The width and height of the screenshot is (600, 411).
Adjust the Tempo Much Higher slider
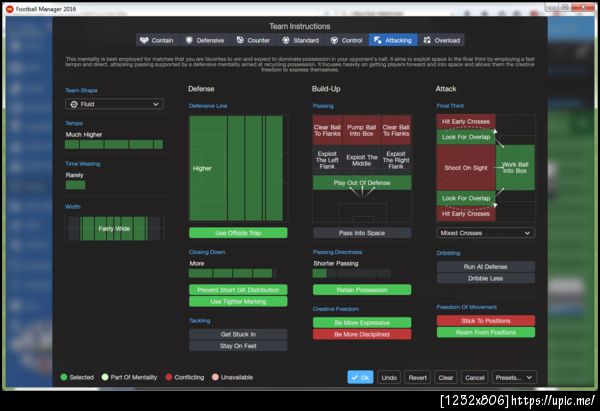(x=114, y=144)
